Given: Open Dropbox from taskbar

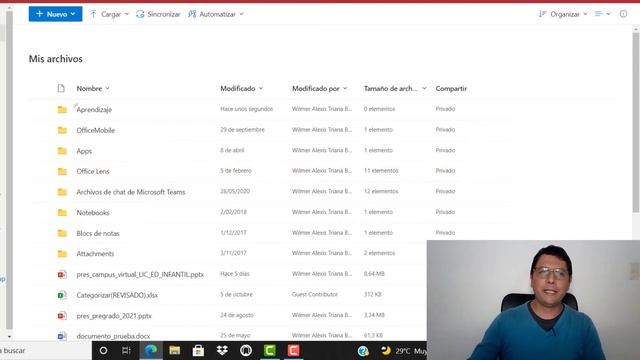Looking at the screenshot, I should (x=222, y=350).
